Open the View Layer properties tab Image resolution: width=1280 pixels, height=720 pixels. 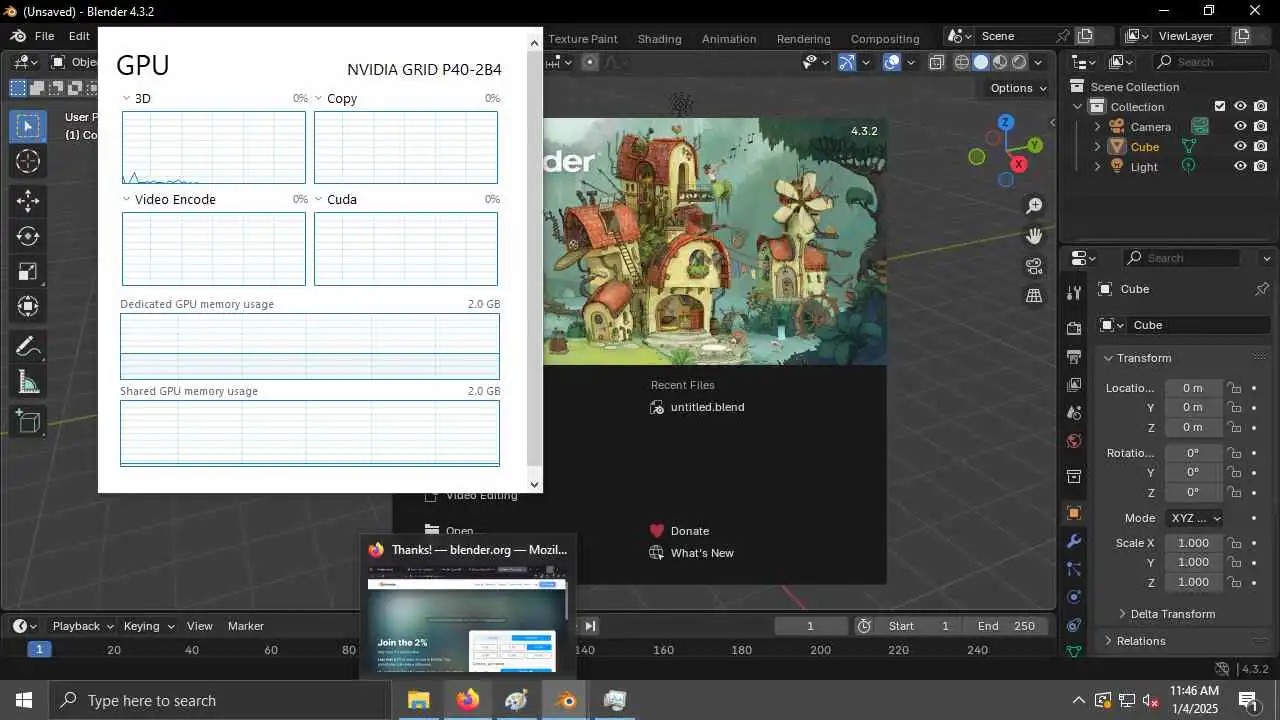click(1074, 384)
